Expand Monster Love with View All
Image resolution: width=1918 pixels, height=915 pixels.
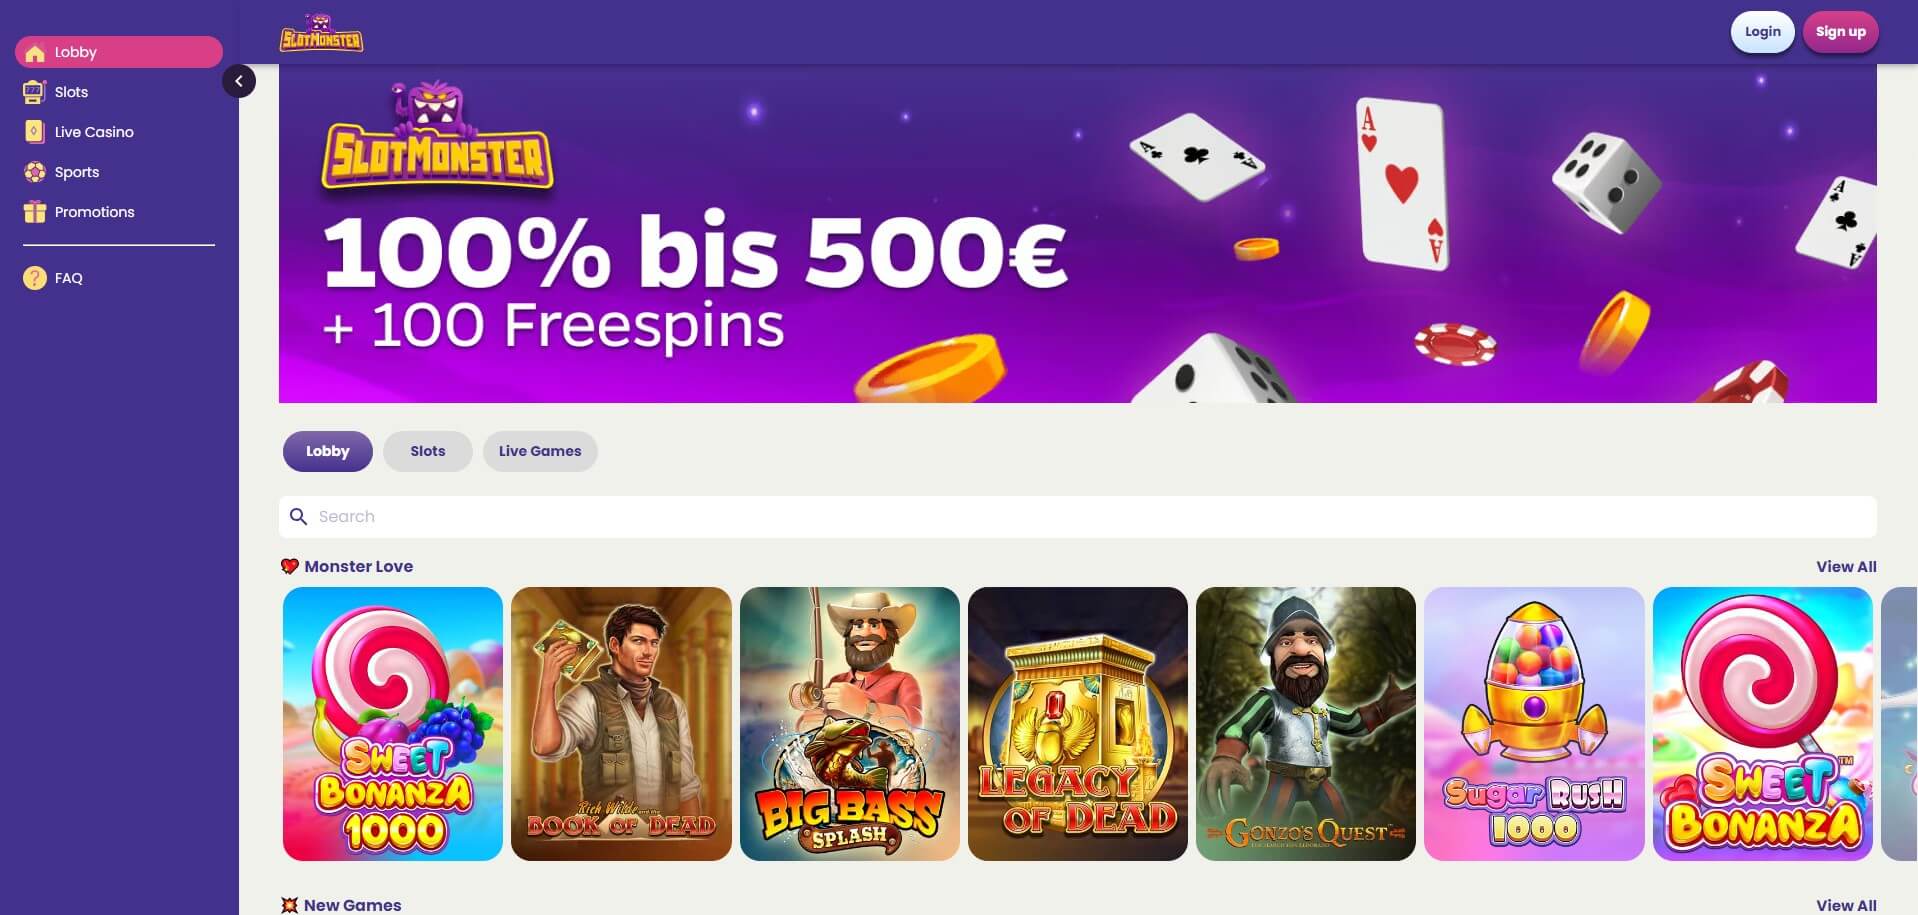coord(1846,567)
